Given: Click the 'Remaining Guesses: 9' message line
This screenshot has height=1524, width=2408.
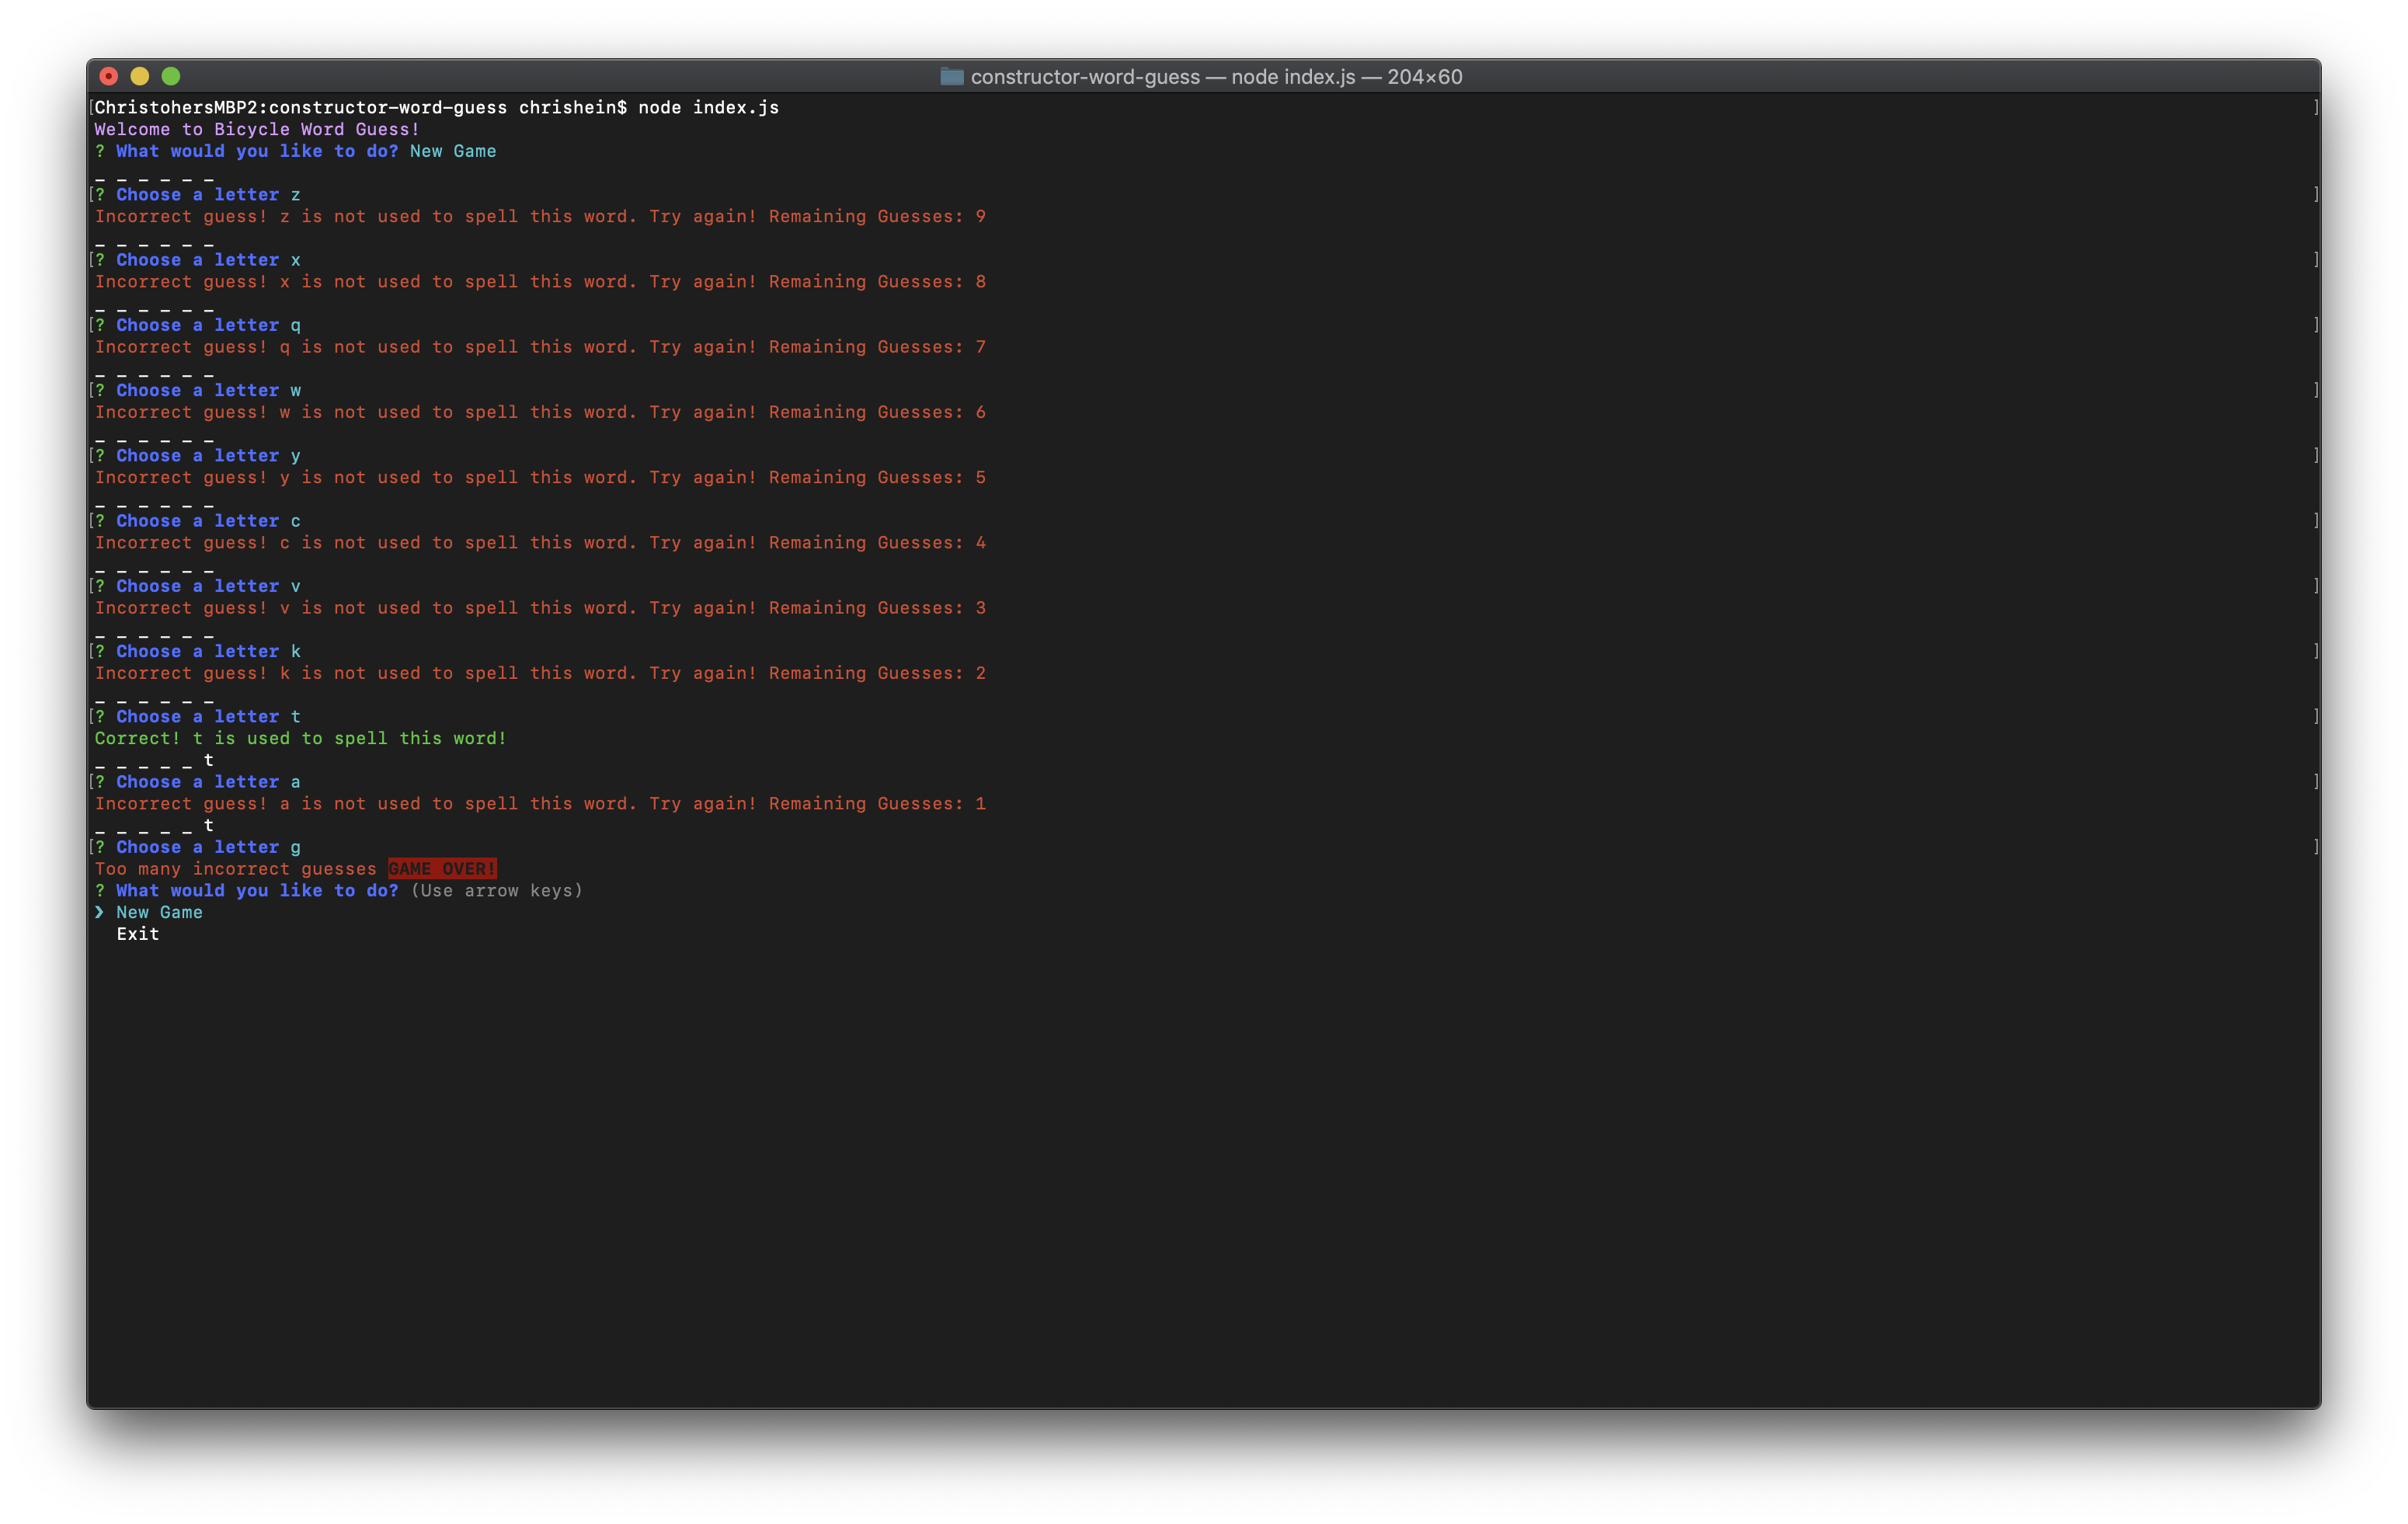Looking at the screenshot, I should click(x=540, y=217).
